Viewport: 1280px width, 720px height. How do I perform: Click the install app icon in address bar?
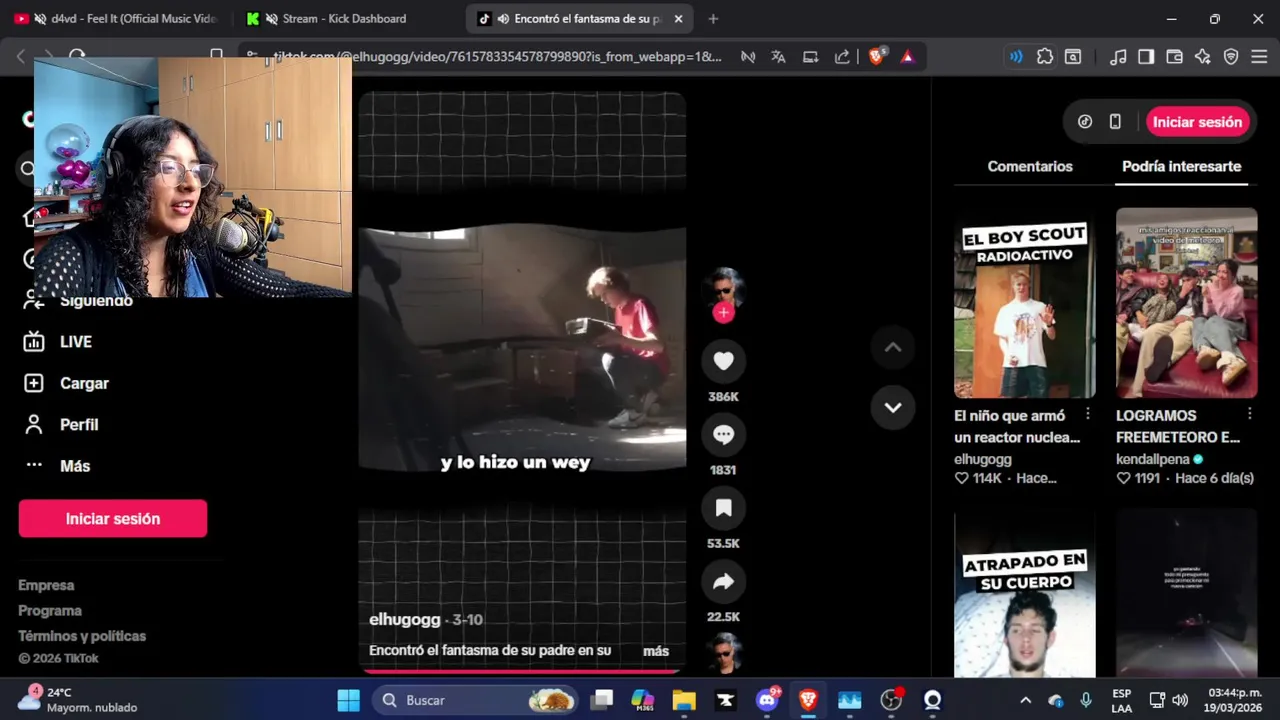811,57
